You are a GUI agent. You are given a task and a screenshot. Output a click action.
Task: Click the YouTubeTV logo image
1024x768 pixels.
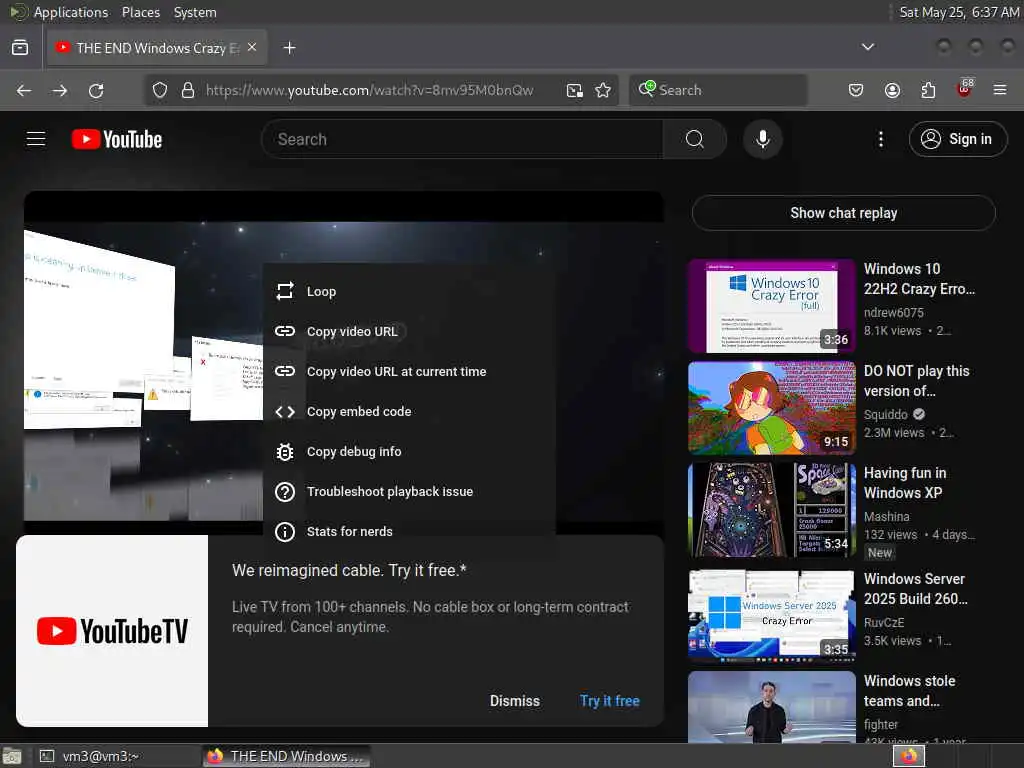click(x=112, y=631)
